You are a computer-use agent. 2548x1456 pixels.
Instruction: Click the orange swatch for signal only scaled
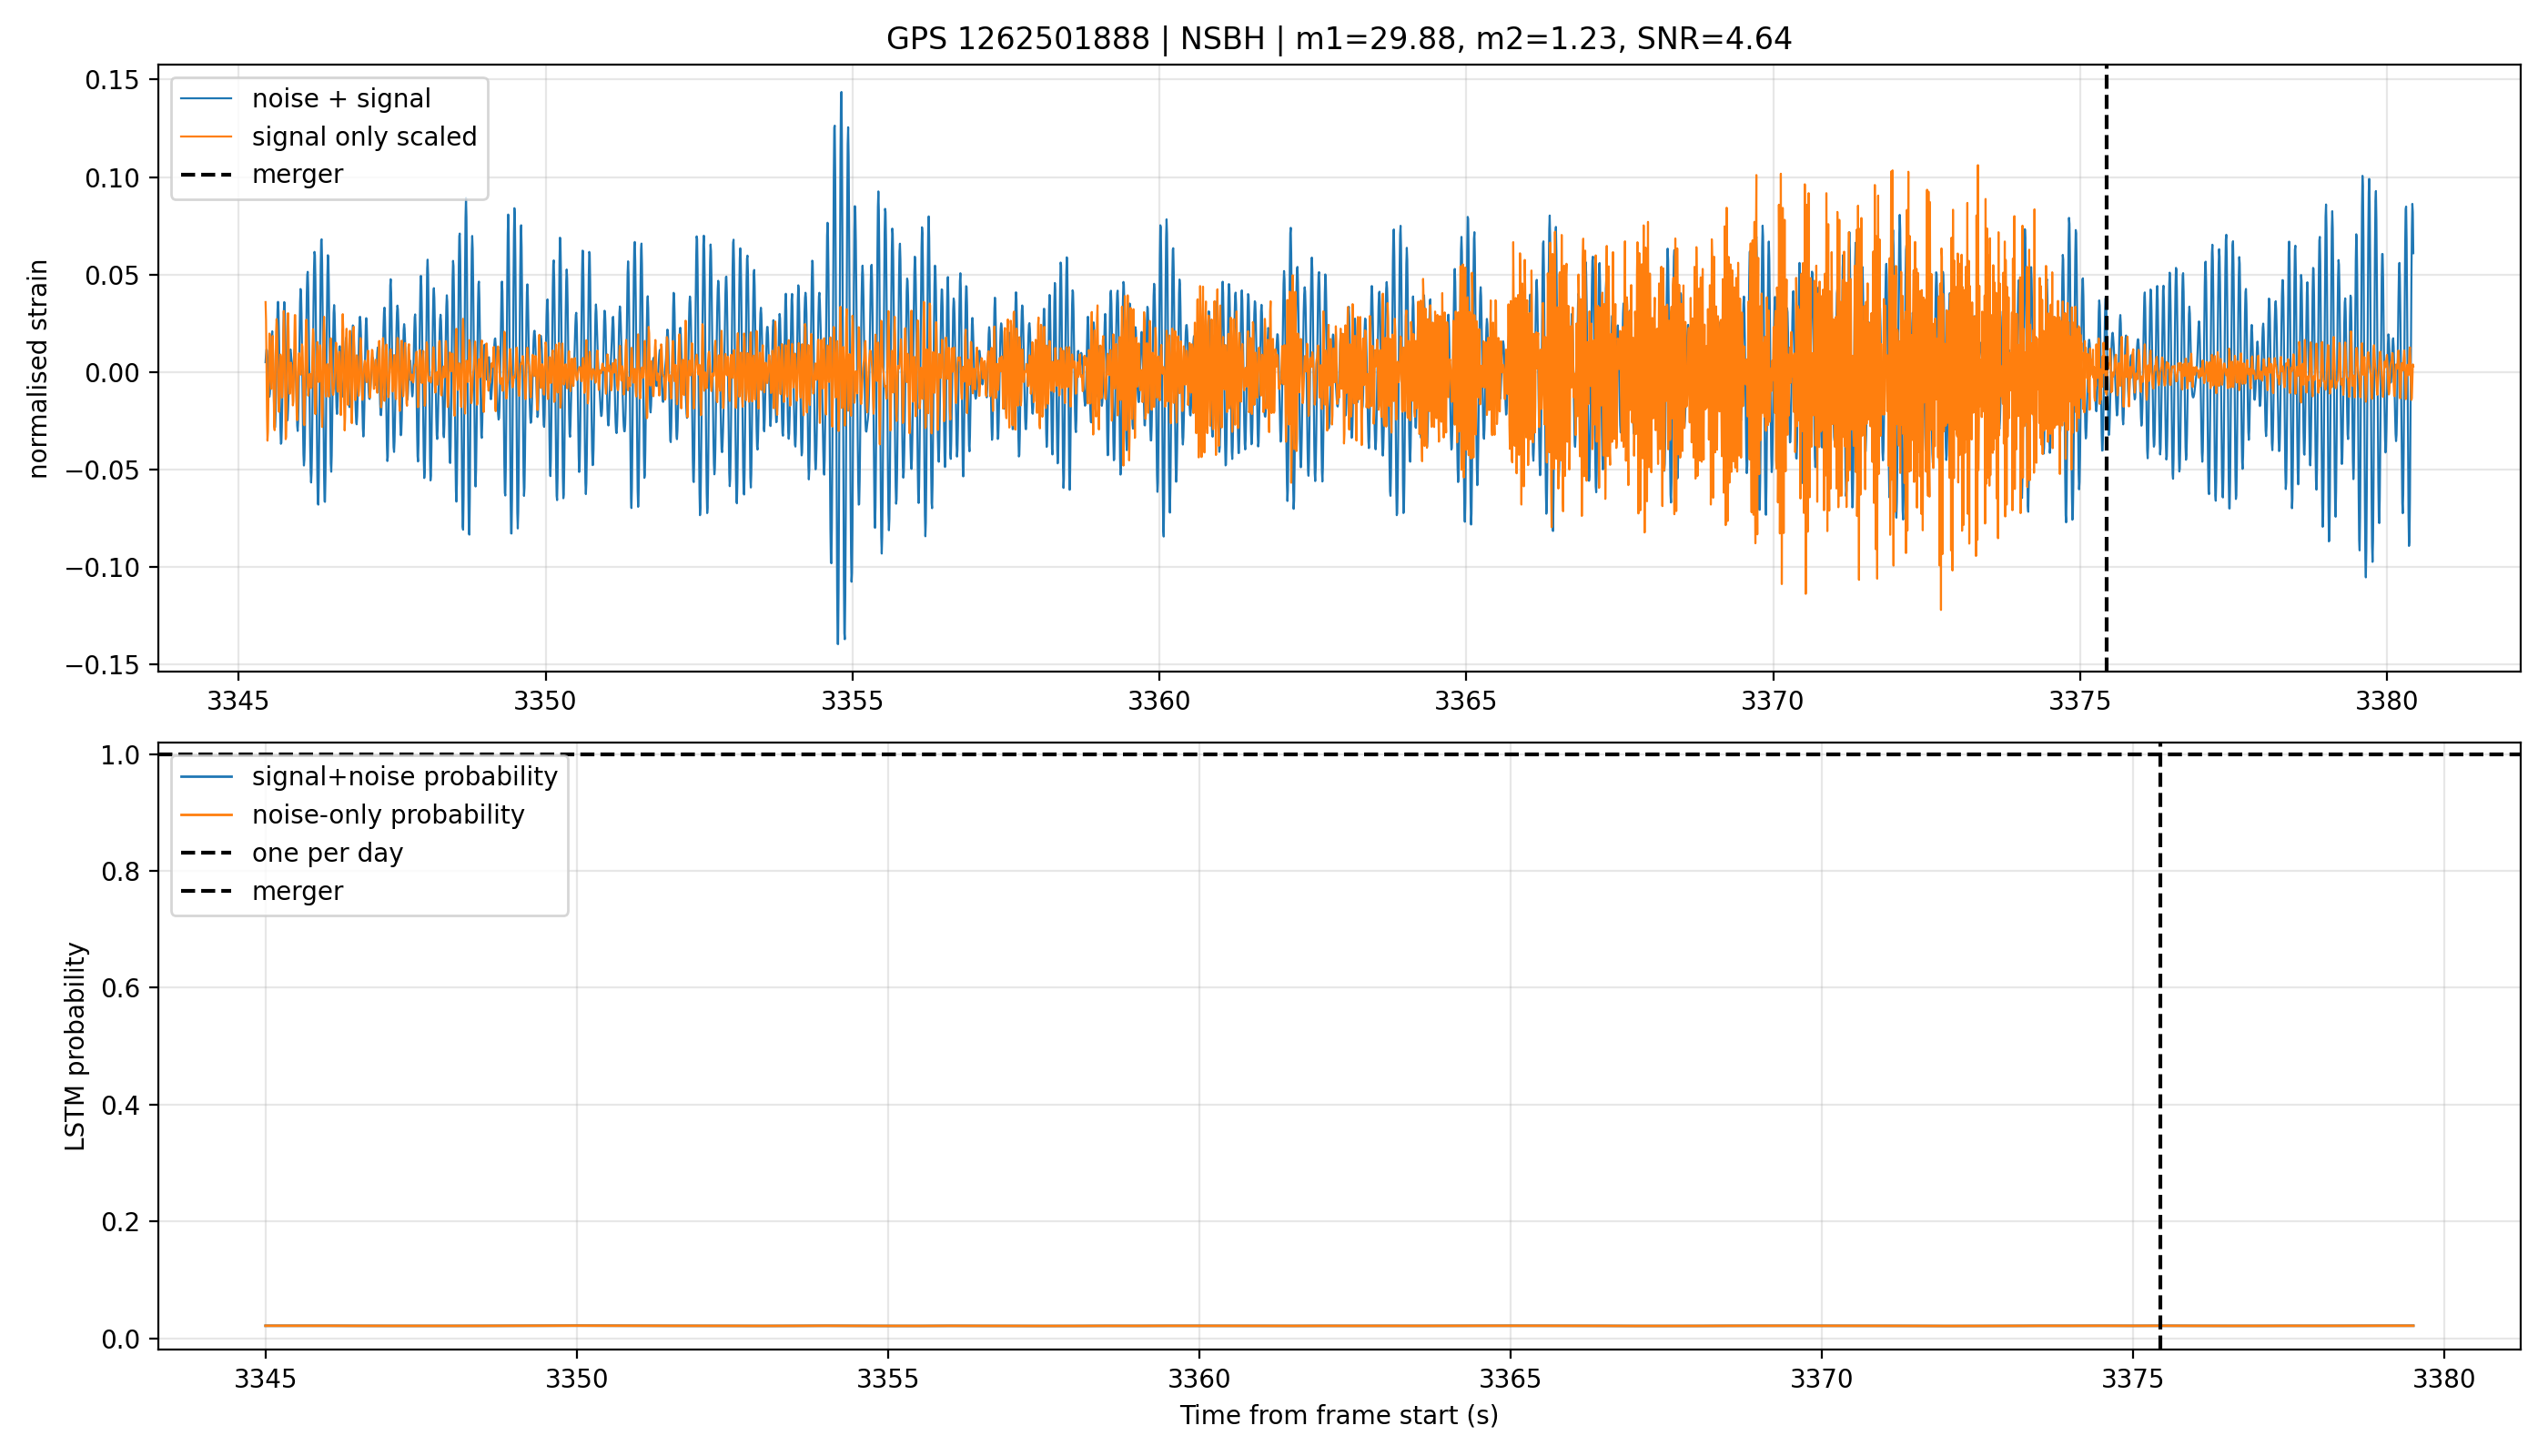[207, 137]
